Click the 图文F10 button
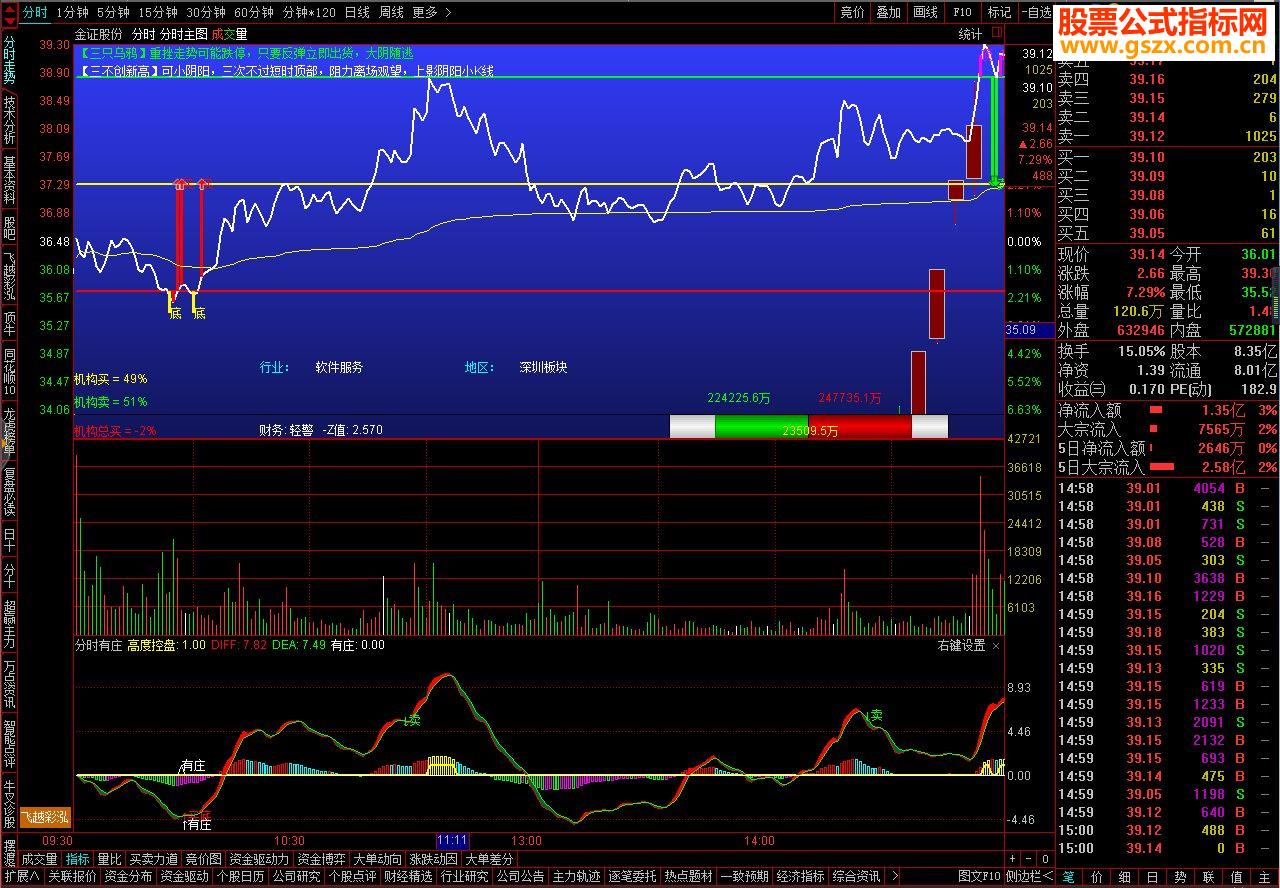 coord(979,876)
